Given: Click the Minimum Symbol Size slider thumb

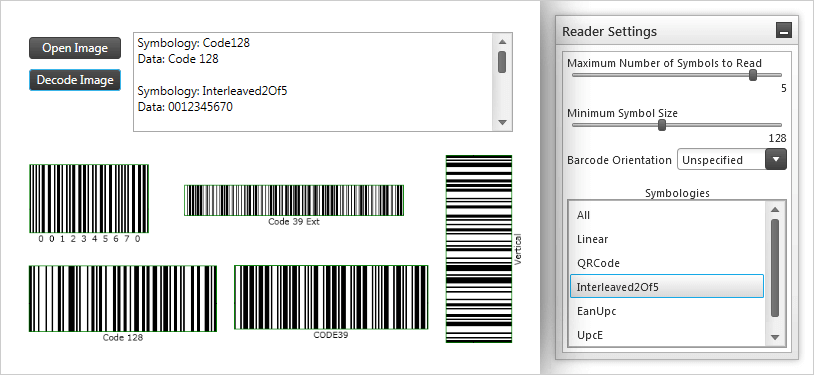Looking at the screenshot, I should (x=661, y=125).
